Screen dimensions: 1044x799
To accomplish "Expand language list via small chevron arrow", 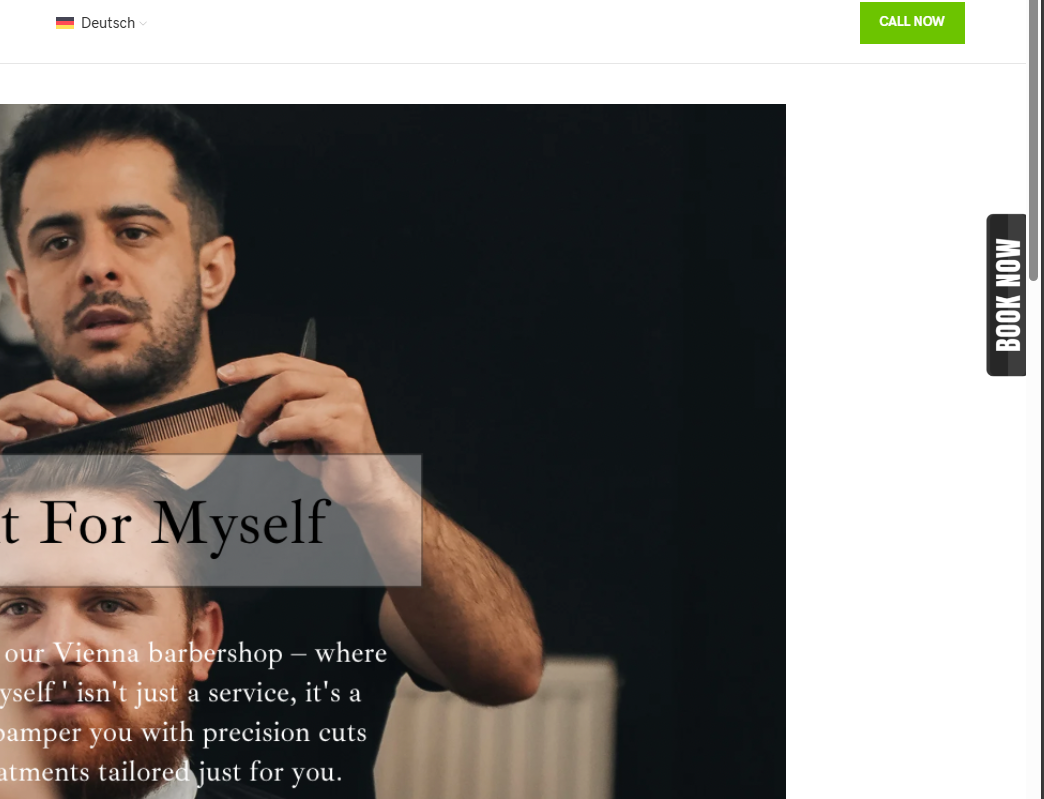I will 143,23.
